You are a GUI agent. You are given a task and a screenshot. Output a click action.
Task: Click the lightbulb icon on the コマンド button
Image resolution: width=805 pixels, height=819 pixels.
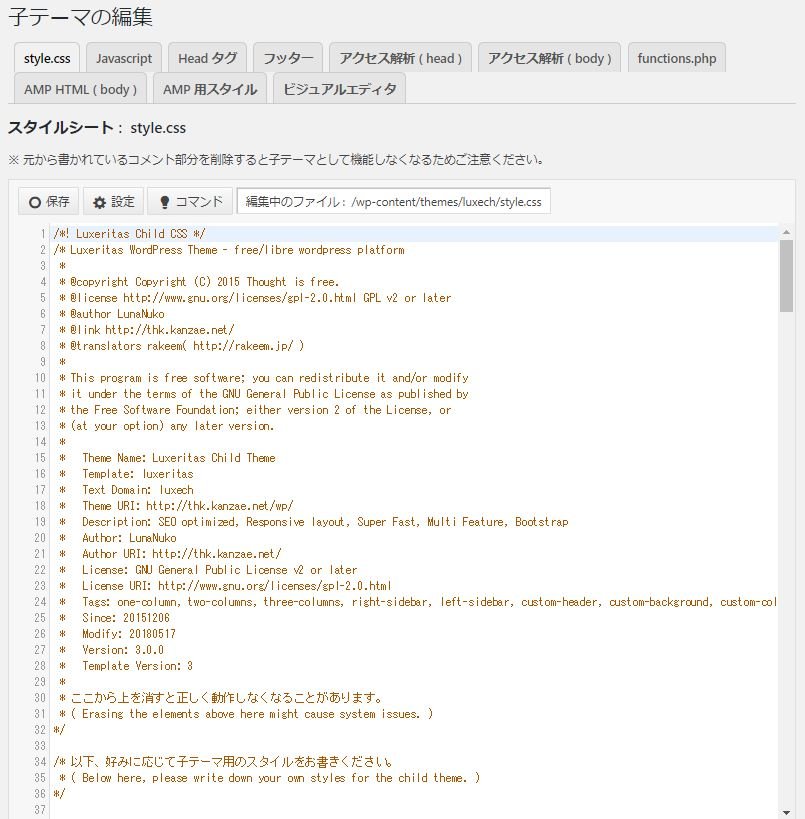165,202
